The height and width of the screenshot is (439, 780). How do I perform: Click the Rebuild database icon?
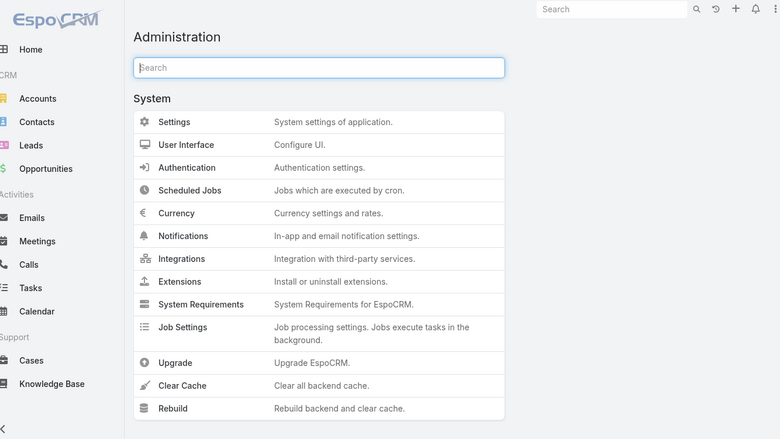click(x=144, y=408)
